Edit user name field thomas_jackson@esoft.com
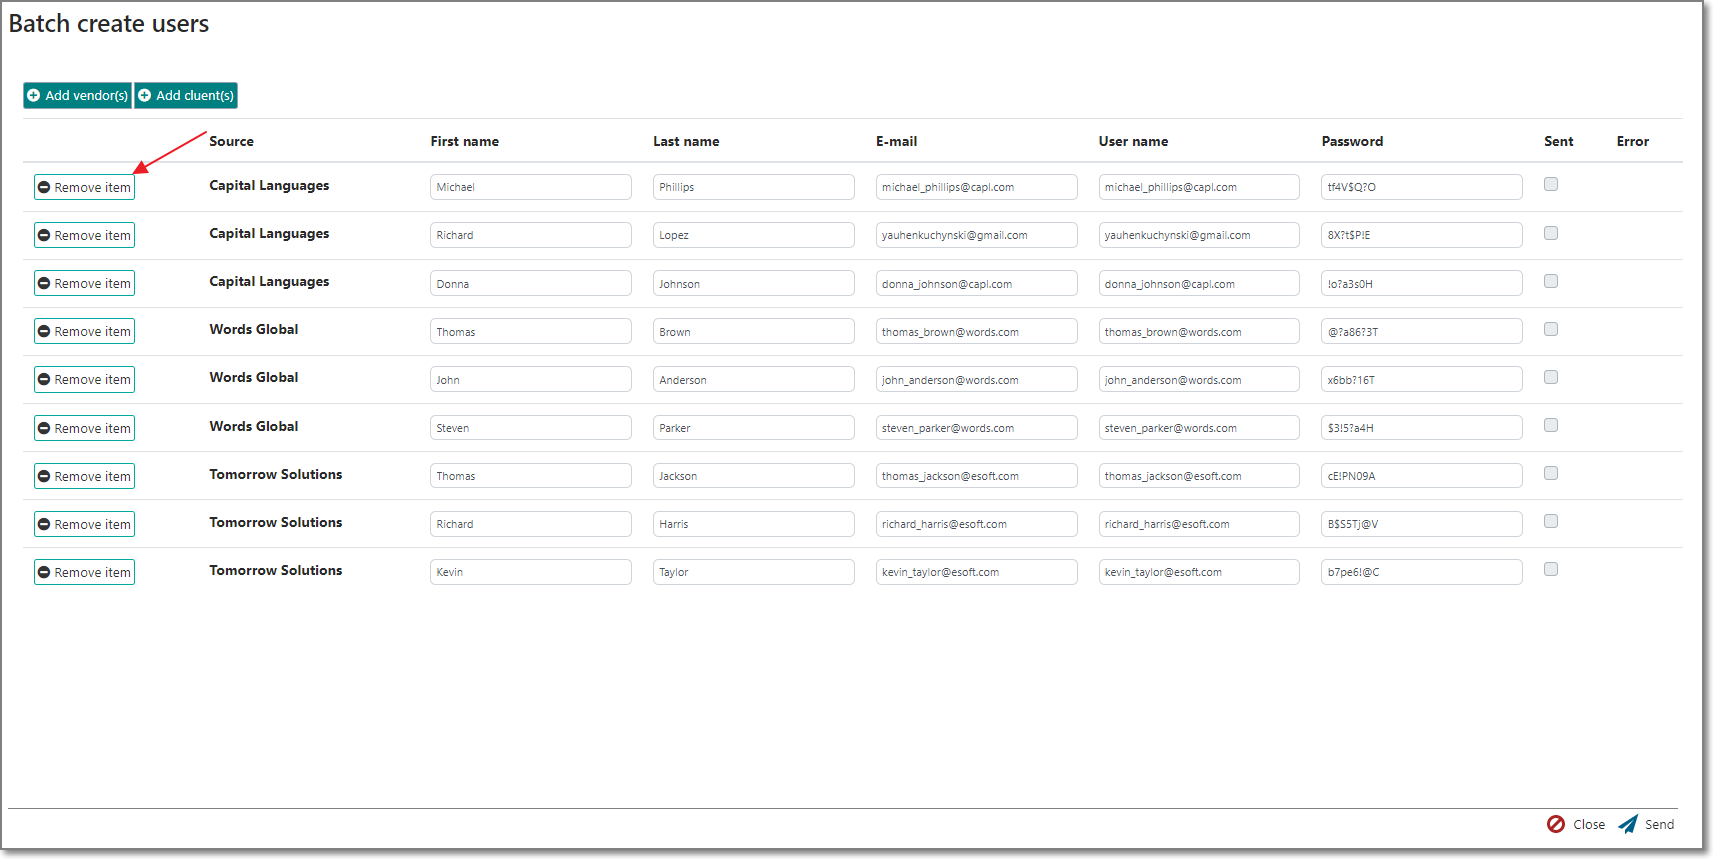The image size is (1713, 859). (x=1199, y=476)
